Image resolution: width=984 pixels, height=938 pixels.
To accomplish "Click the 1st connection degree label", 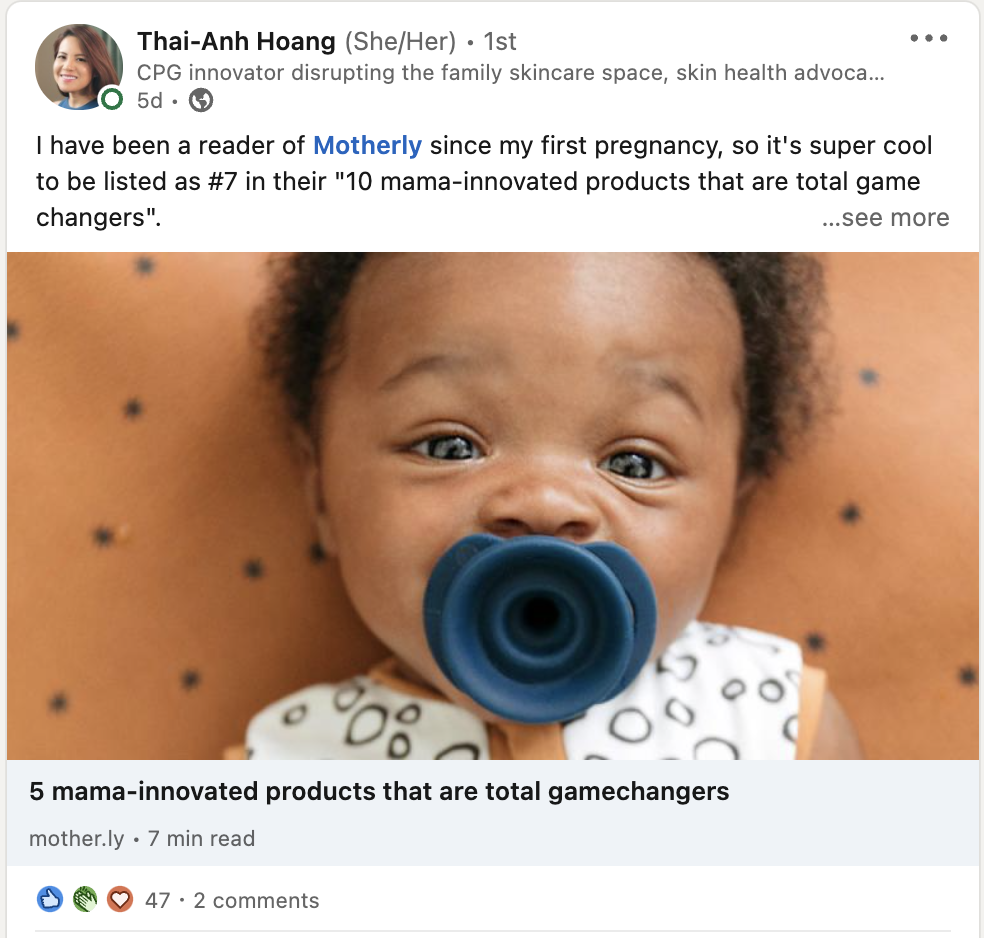I will 500,41.
